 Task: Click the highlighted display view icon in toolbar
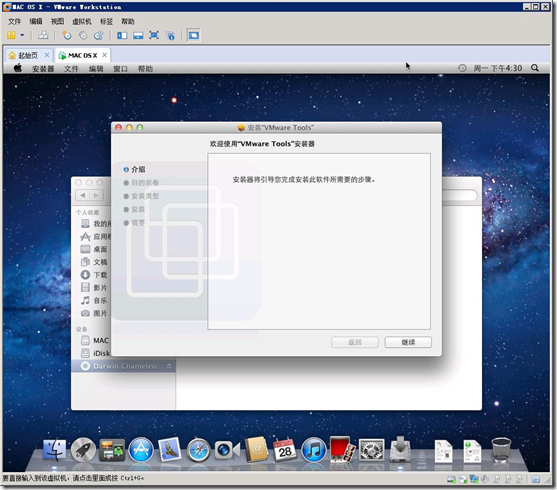click(x=194, y=35)
